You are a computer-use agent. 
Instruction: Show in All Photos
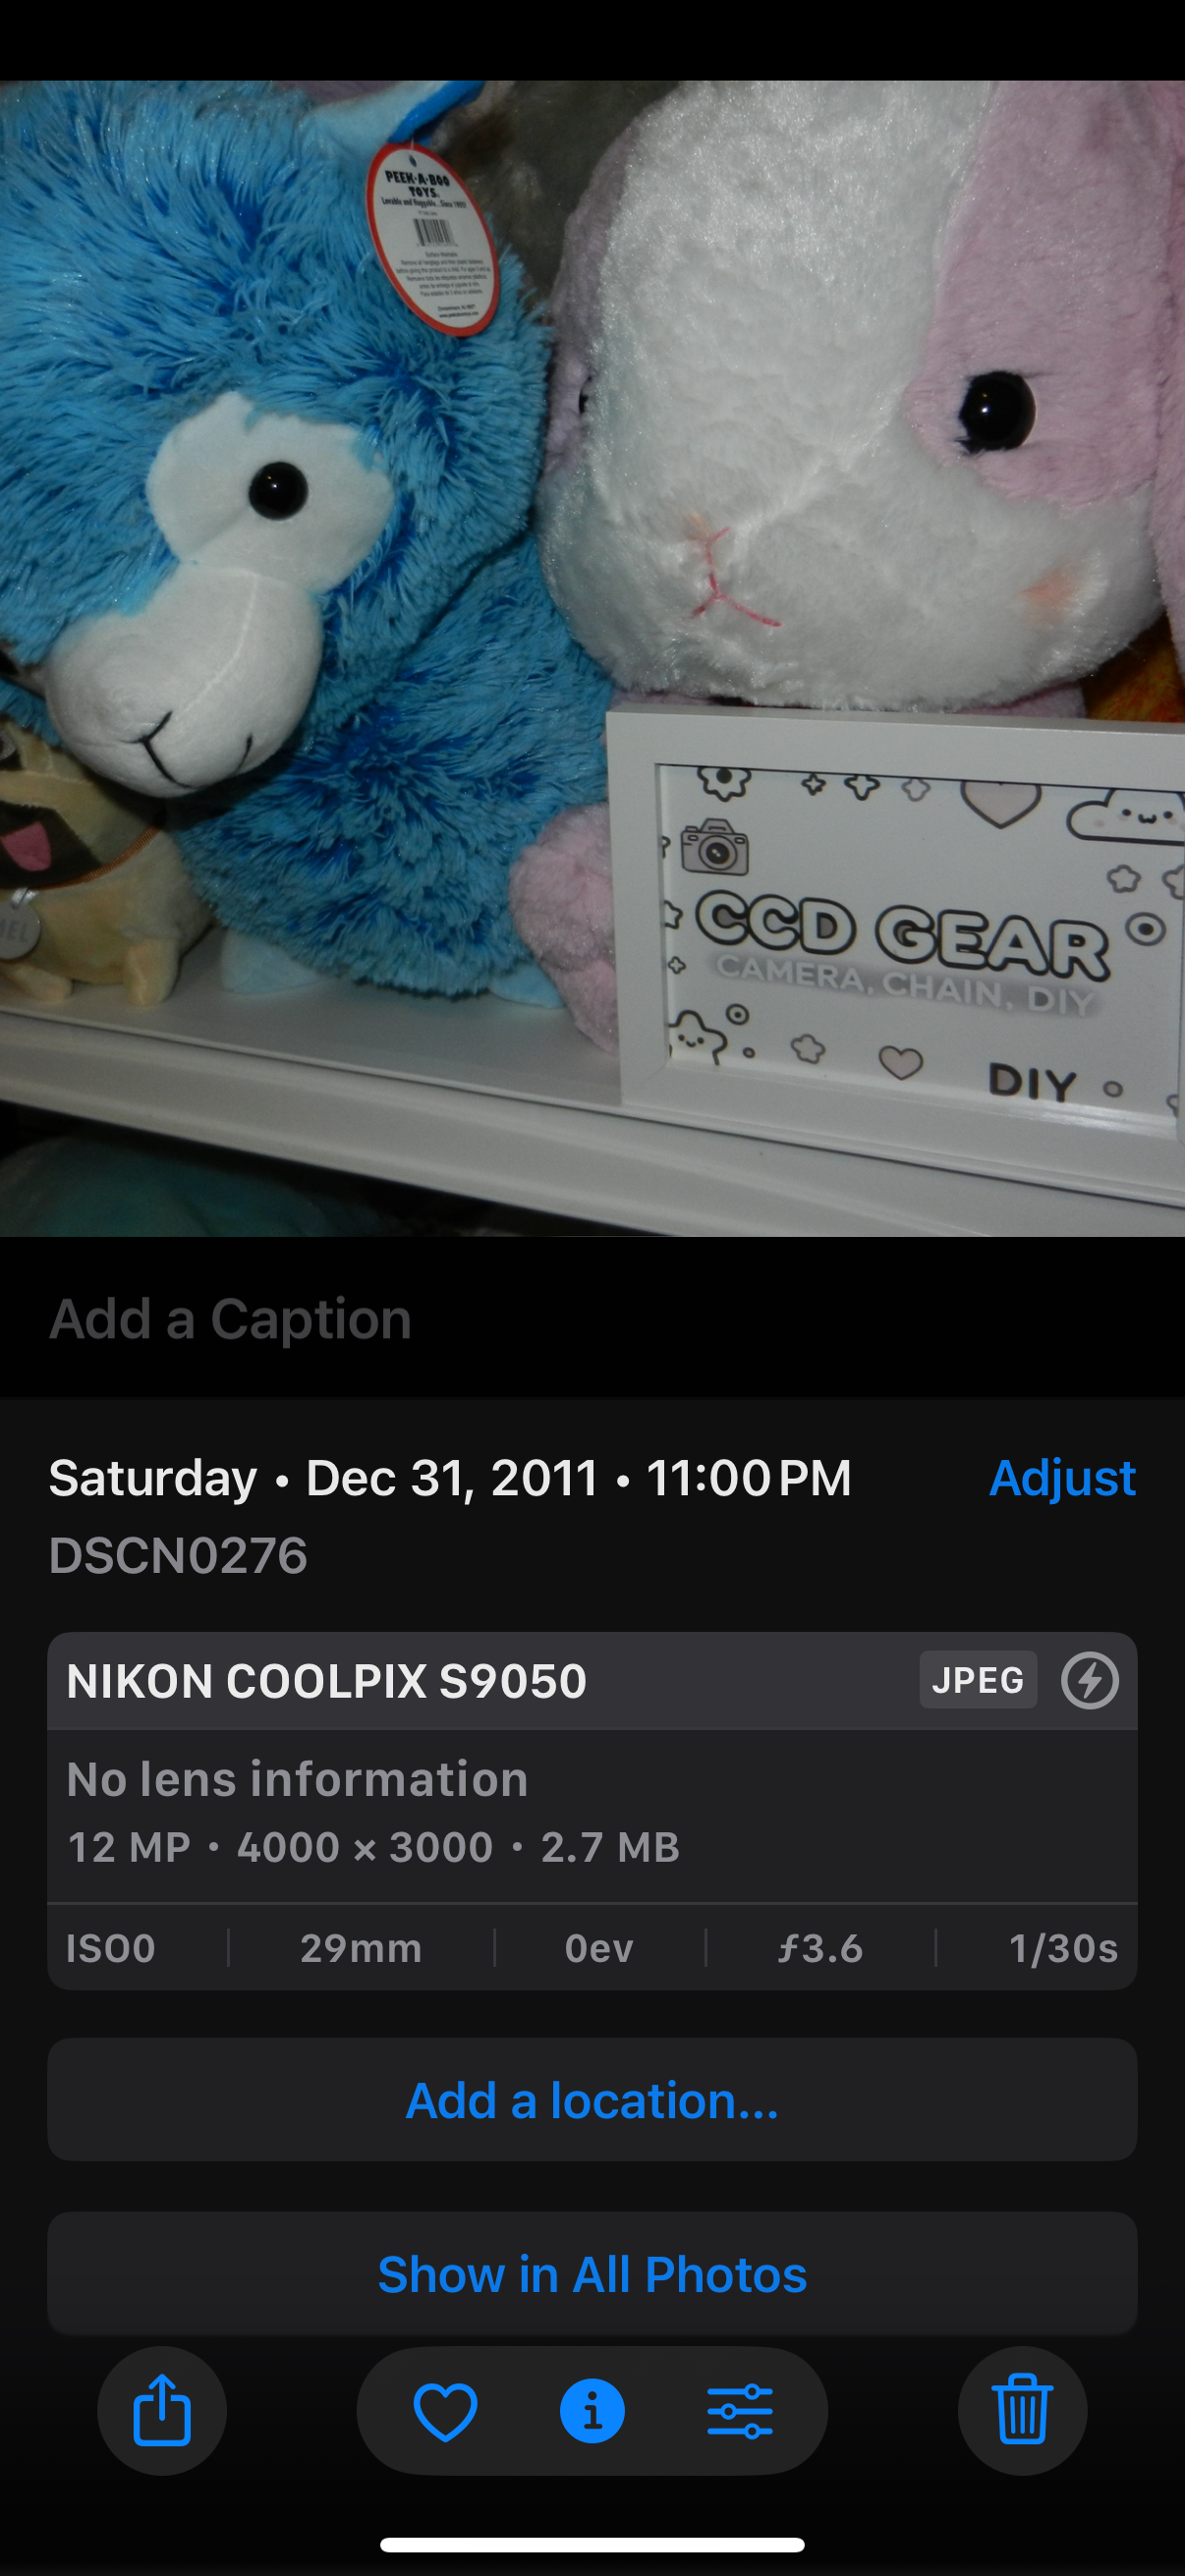coord(592,2273)
